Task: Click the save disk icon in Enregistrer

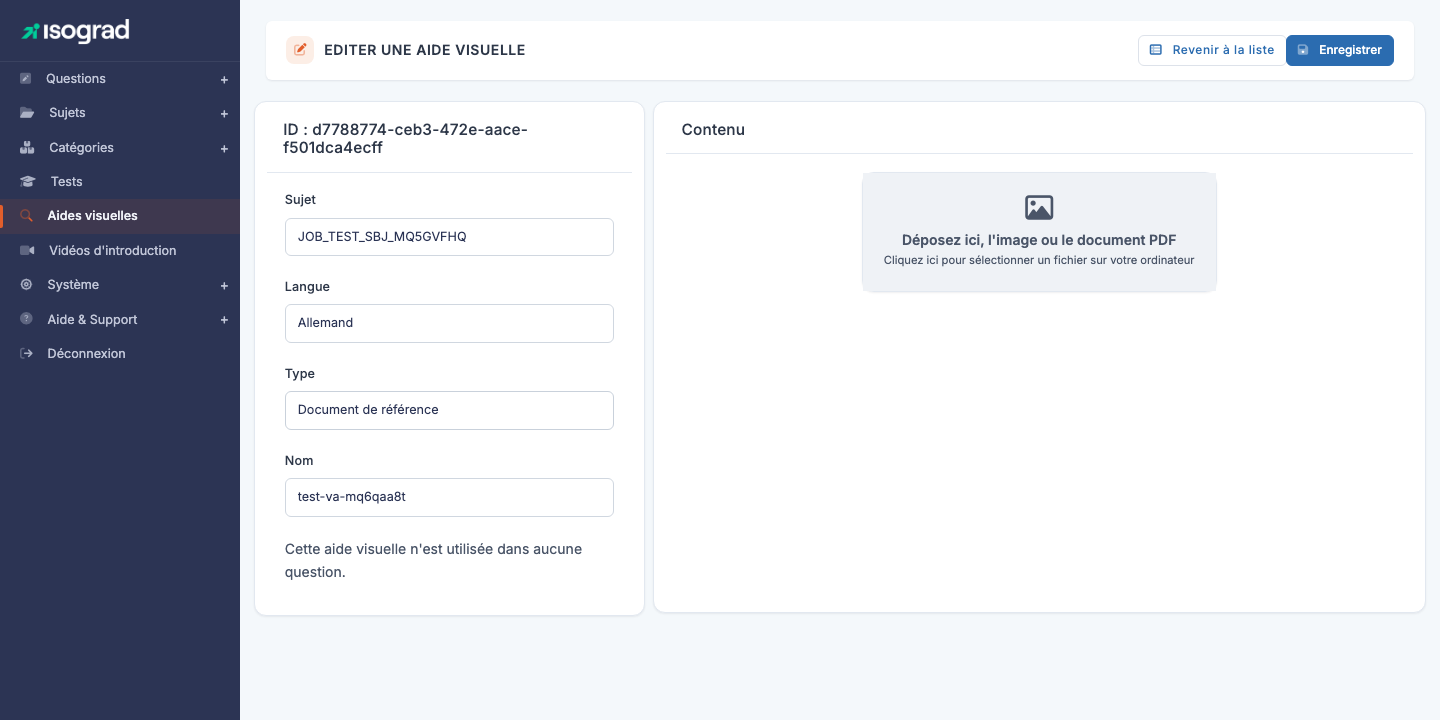Action: click(x=1303, y=50)
